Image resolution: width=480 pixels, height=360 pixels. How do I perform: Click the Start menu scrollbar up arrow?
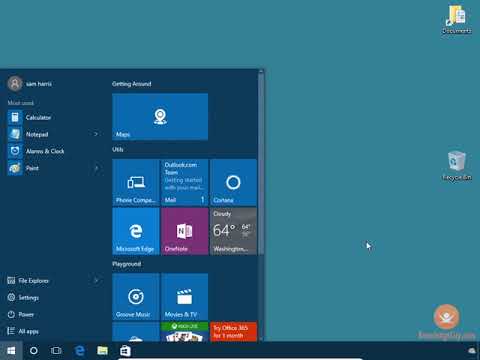tap(261, 71)
